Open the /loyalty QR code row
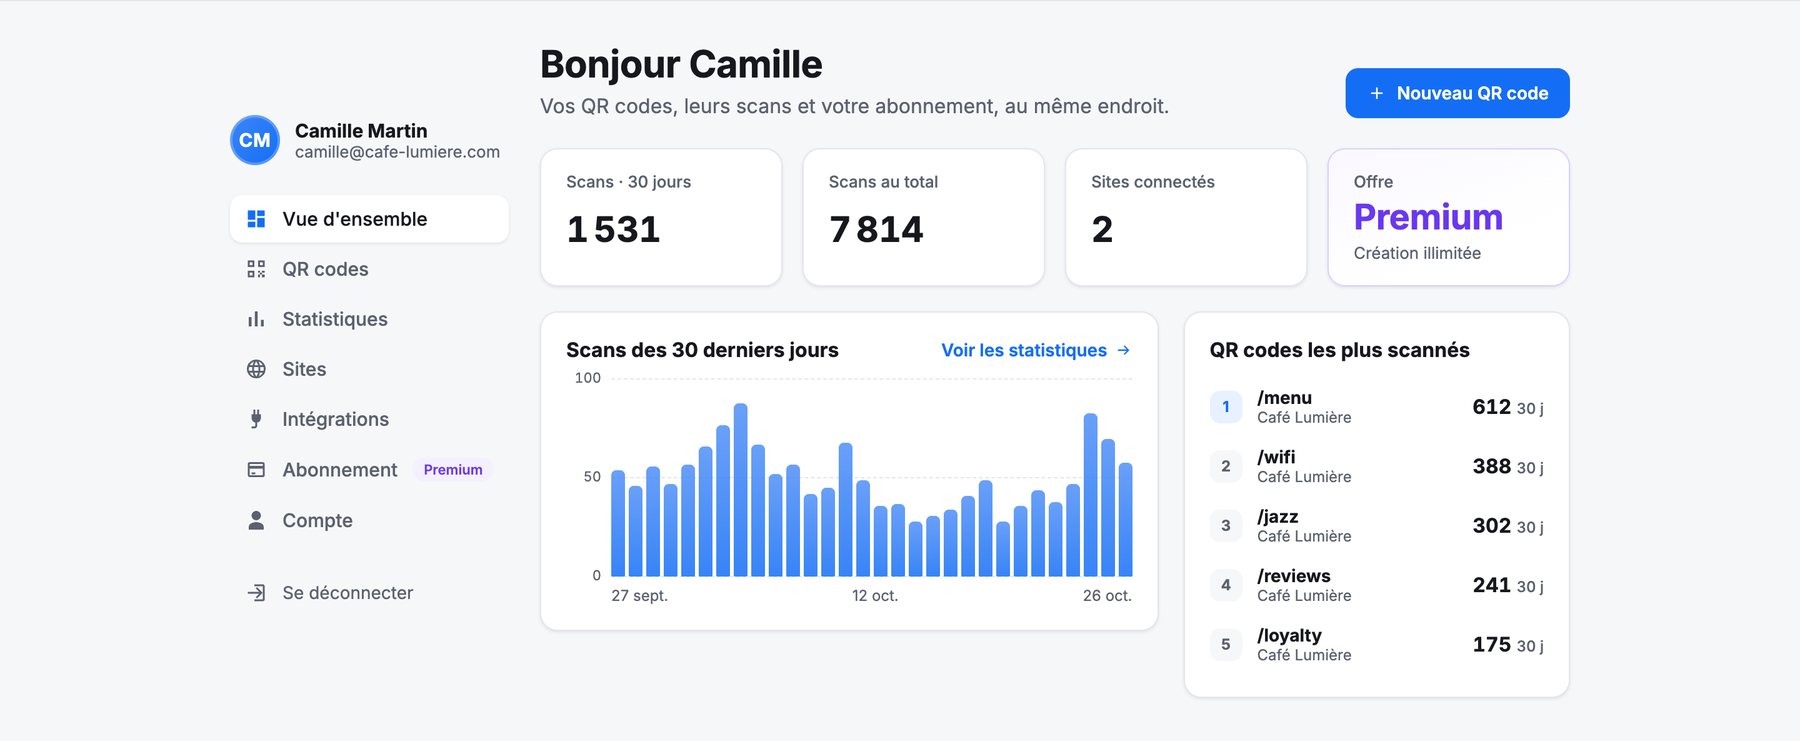Image resolution: width=1800 pixels, height=741 pixels. point(1376,645)
